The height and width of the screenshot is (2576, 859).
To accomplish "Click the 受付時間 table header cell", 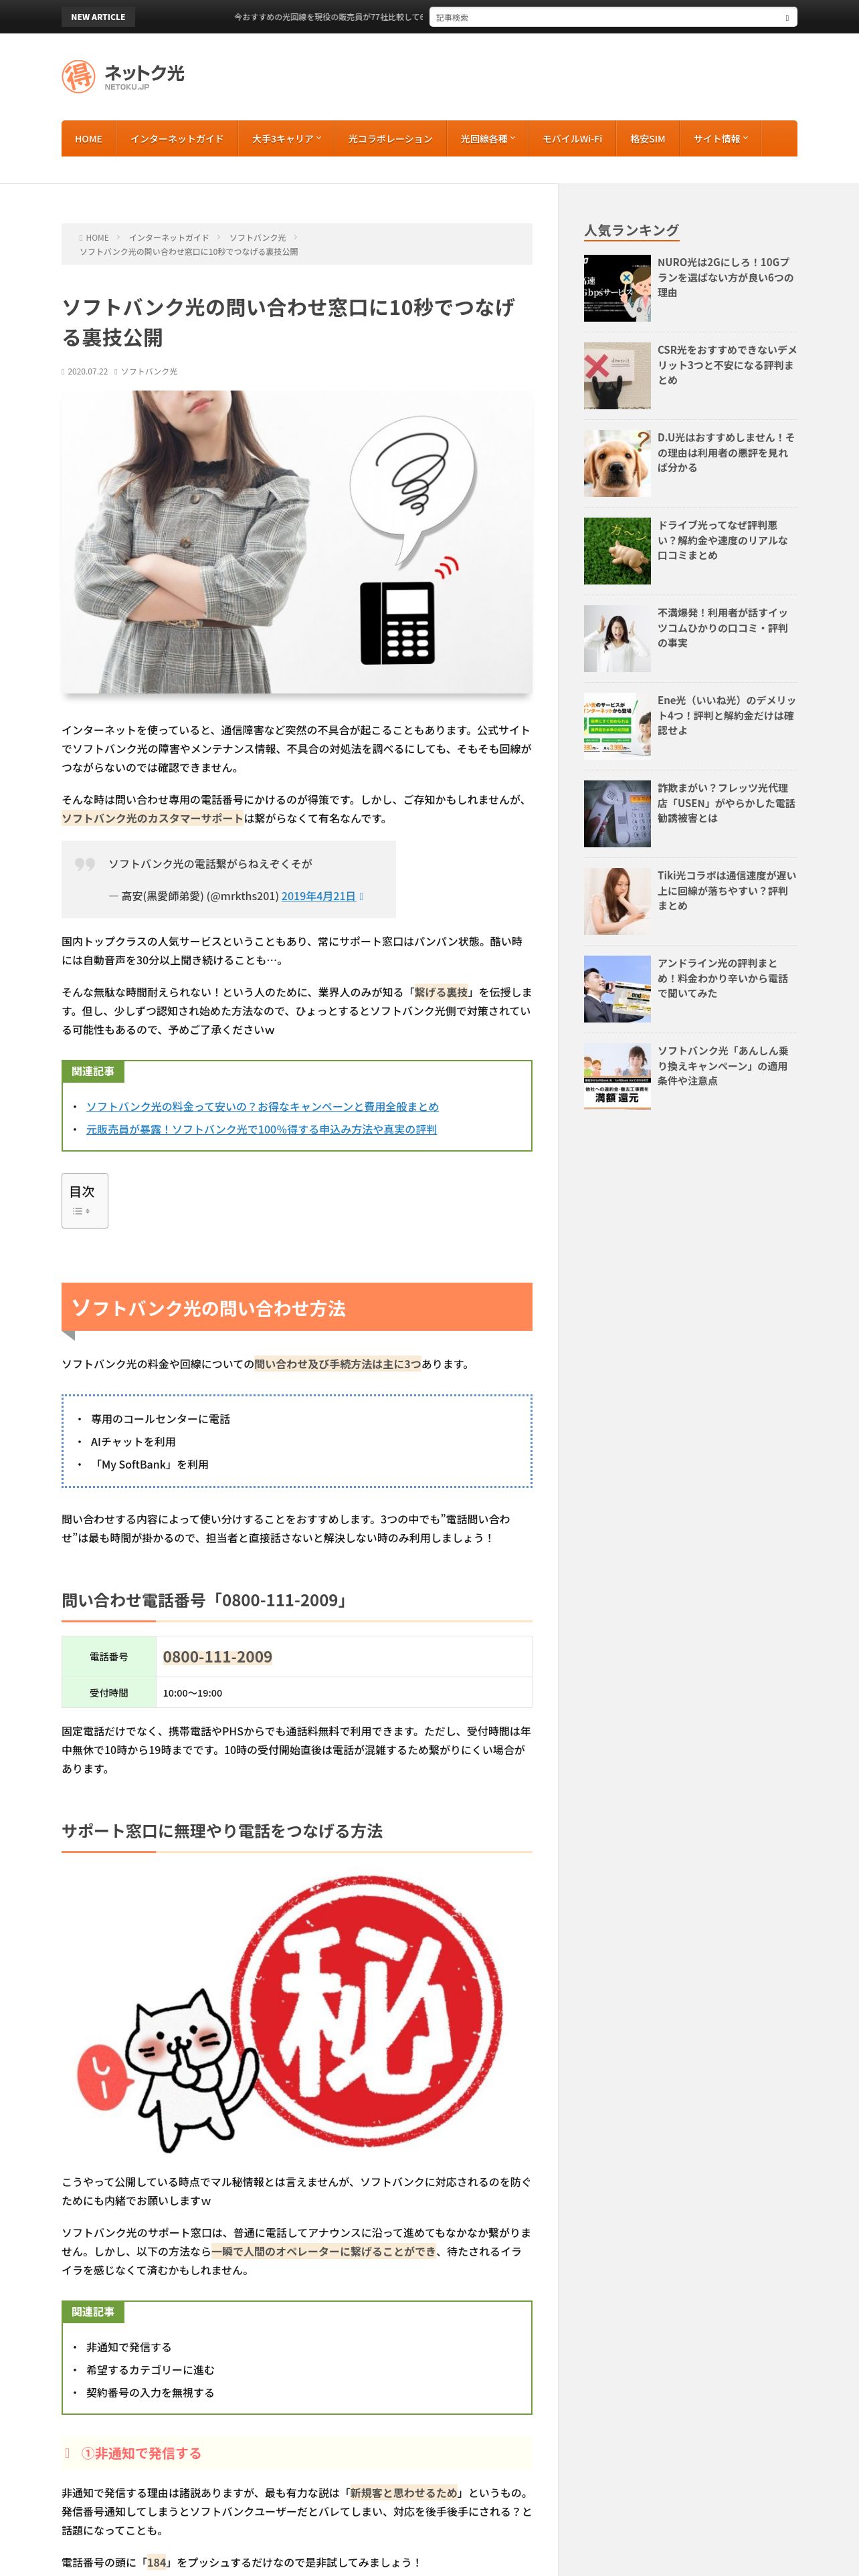I will coord(109,1693).
